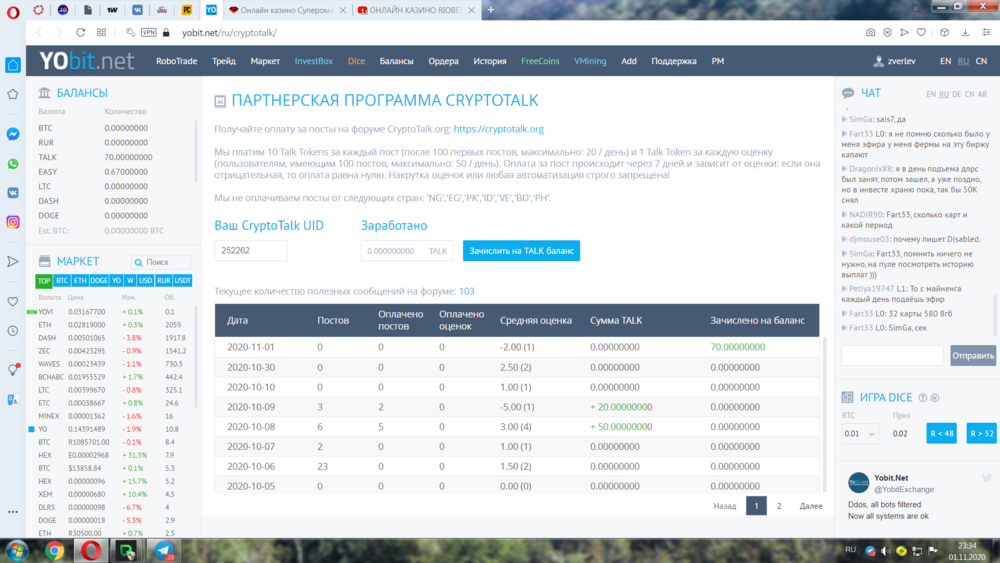This screenshot has width=1000, height=563.
Task: Click the Twitter bird icon in Yobit.Net widget
Action: point(987,478)
